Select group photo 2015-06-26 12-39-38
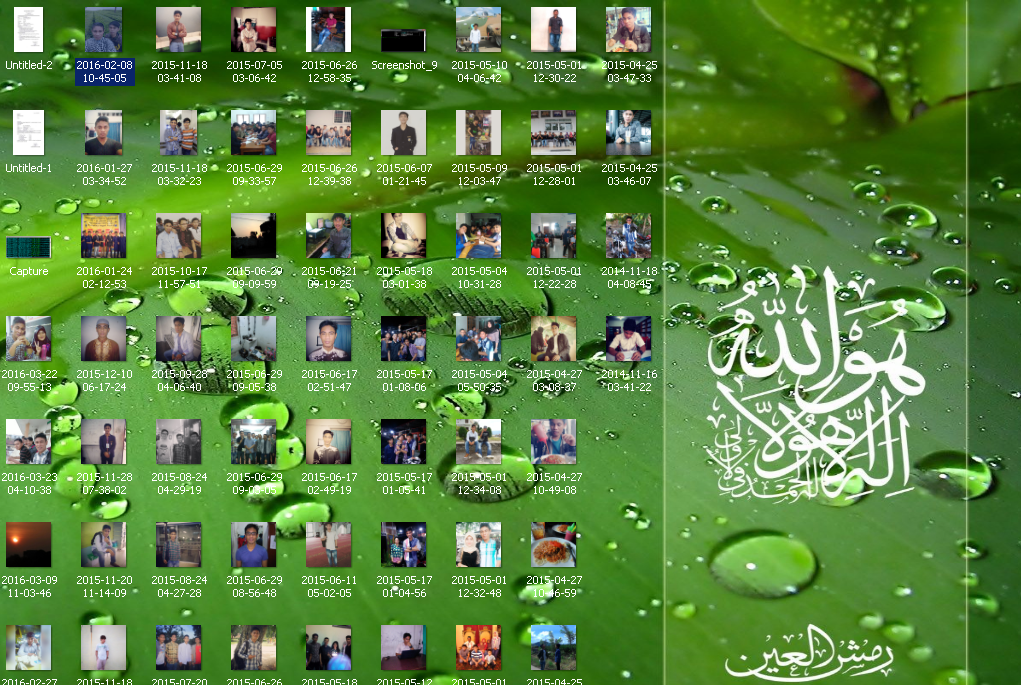The height and width of the screenshot is (685, 1021). tap(329, 133)
